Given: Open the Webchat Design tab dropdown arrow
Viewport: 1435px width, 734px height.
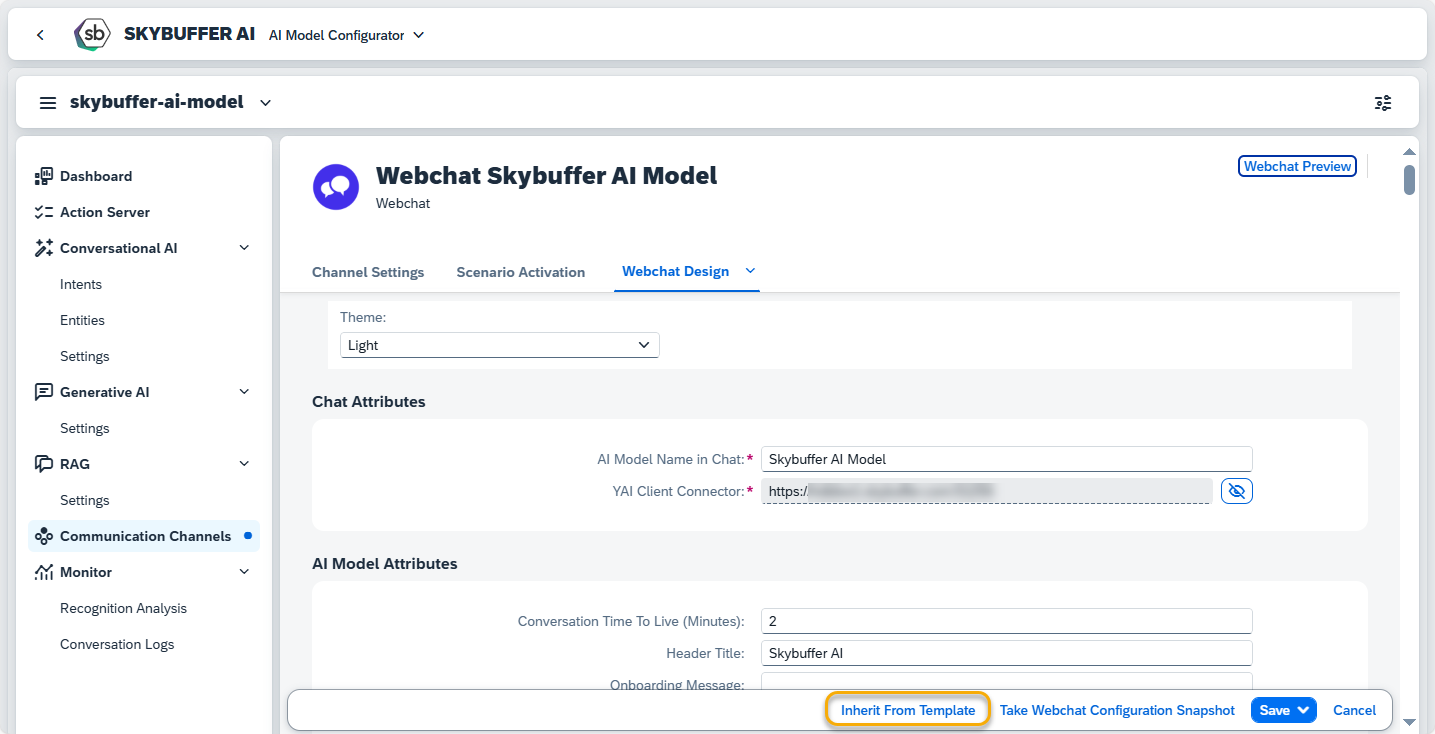Looking at the screenshot, I should (x=750, y=271).
